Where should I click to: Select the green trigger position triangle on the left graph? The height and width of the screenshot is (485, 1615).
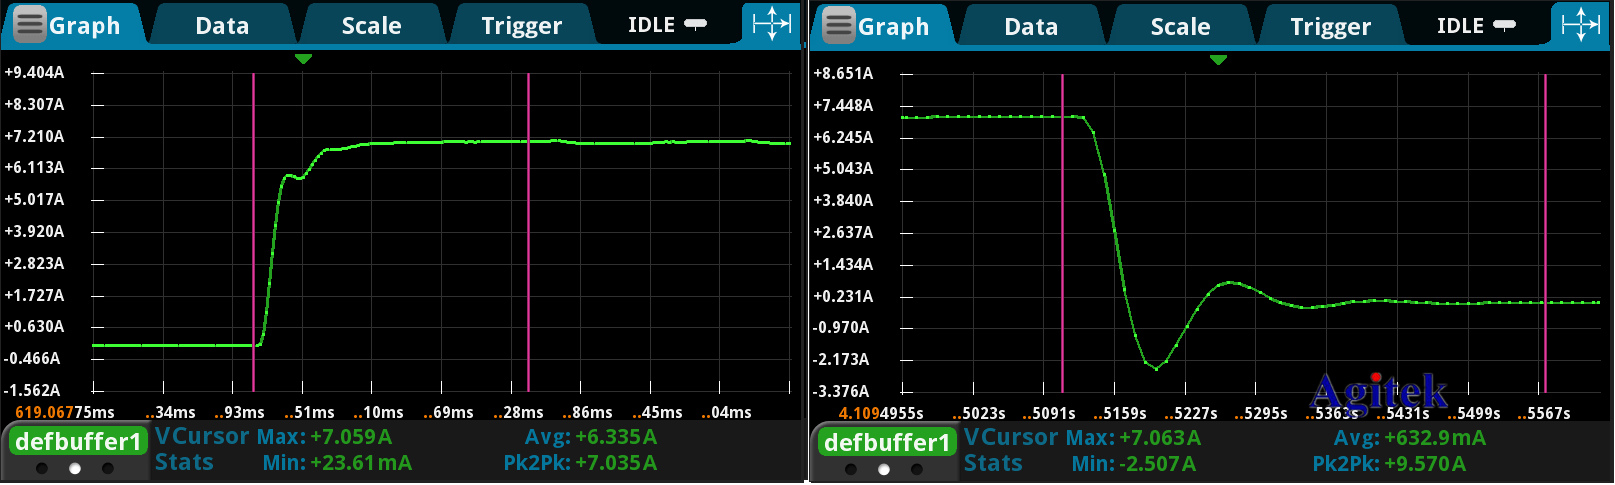tap(303, 59)
